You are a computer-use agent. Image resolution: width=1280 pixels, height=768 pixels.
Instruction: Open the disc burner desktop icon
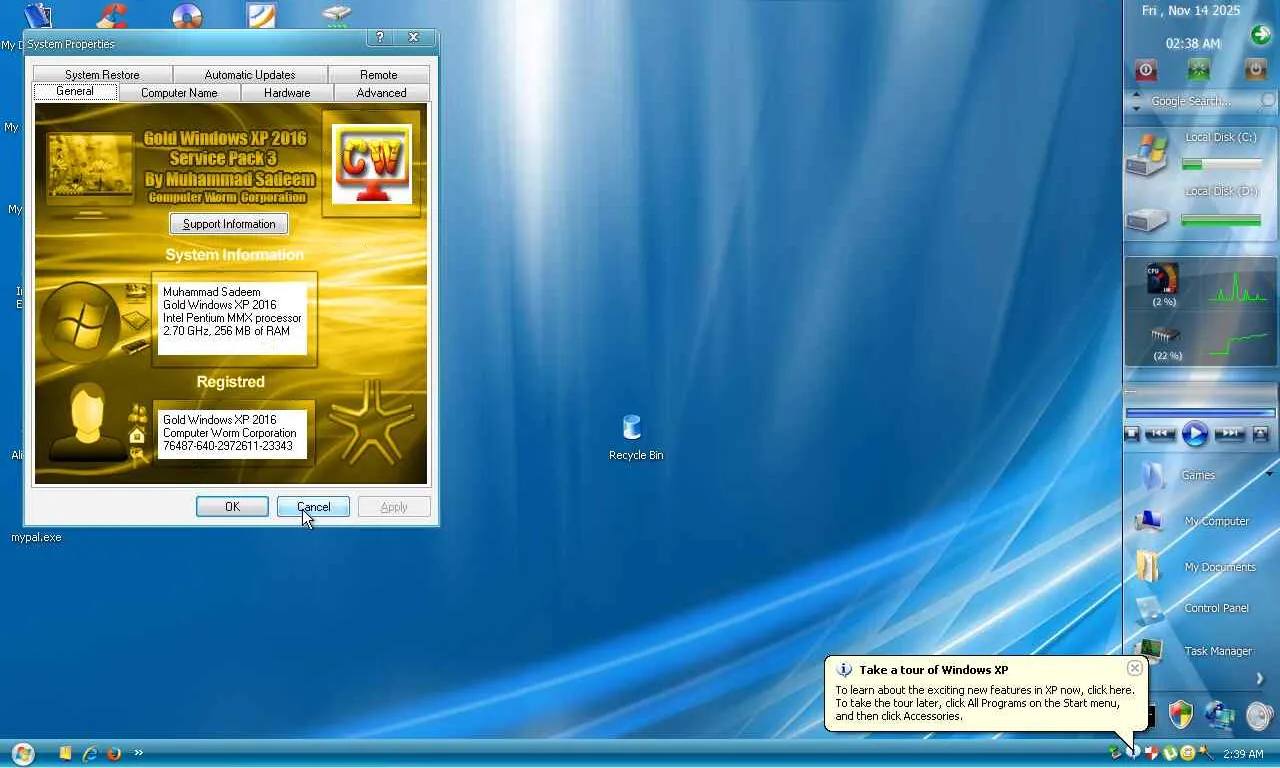coord(187,15)
